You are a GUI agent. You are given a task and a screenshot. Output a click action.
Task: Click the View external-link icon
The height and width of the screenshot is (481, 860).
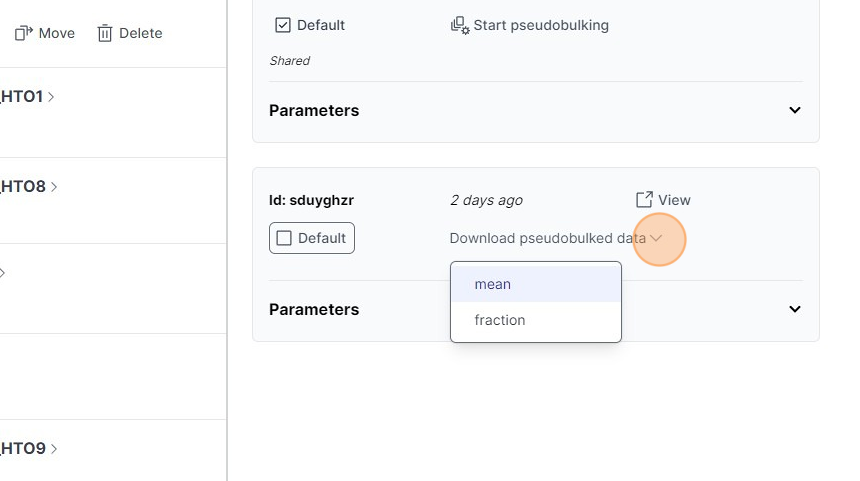click(644, 200)
